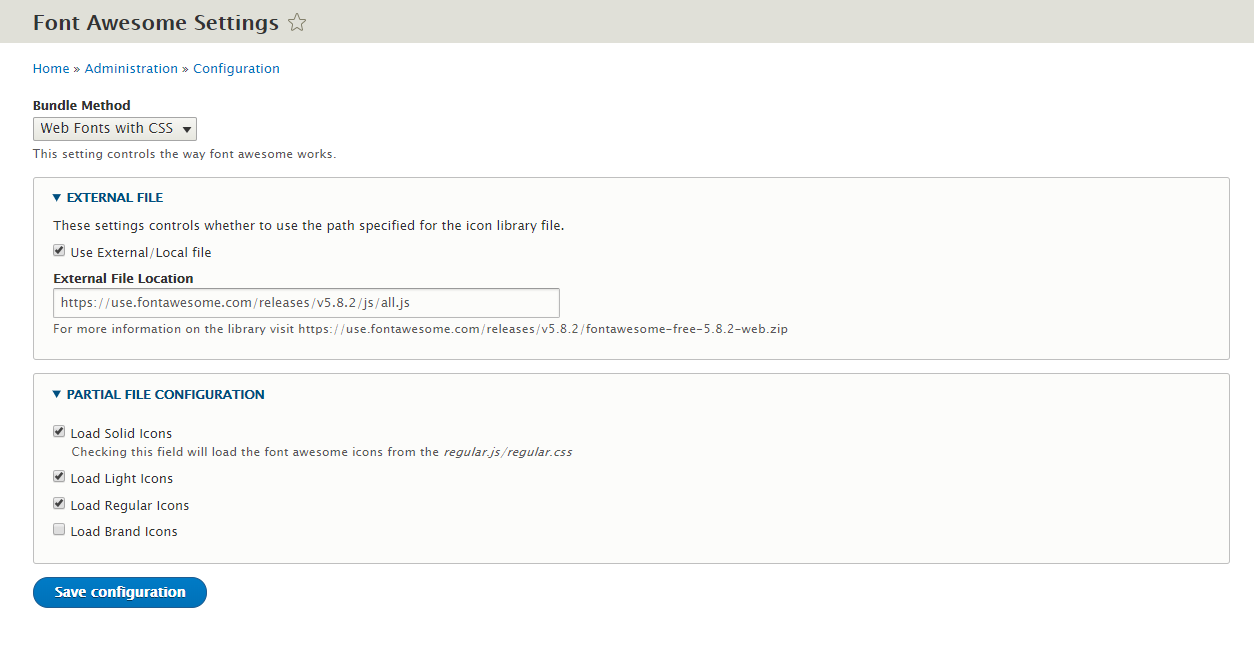Click 'These settings controls whether' description

coord(309,226)
